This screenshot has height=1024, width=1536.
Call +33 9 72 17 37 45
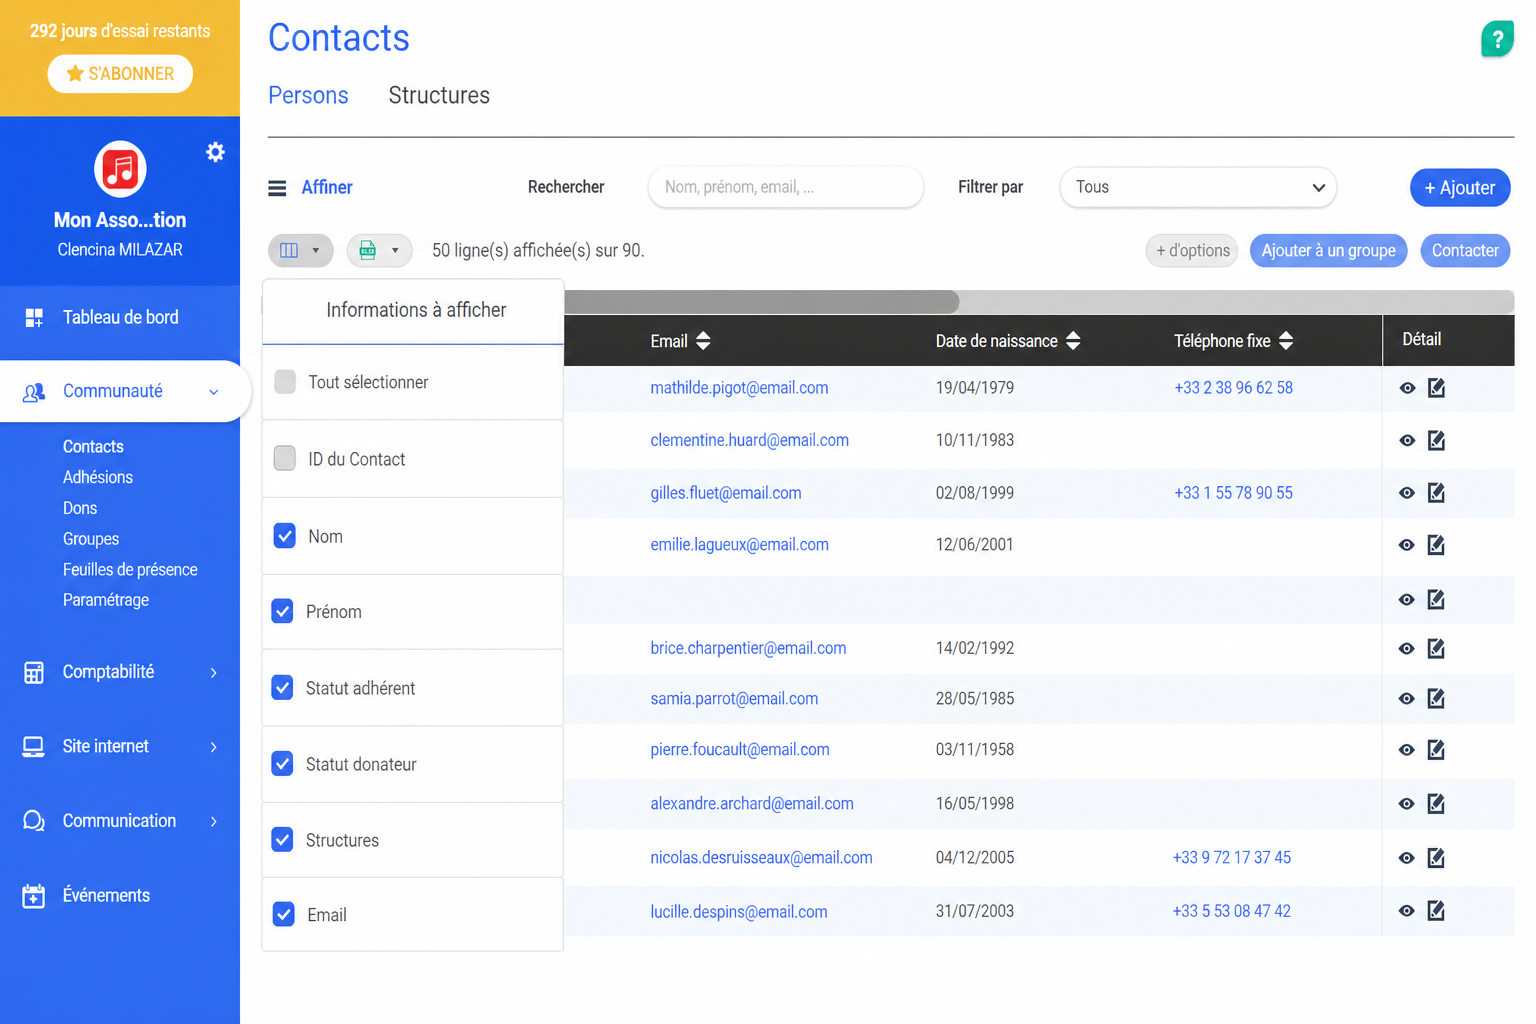tap(1231, 857)
